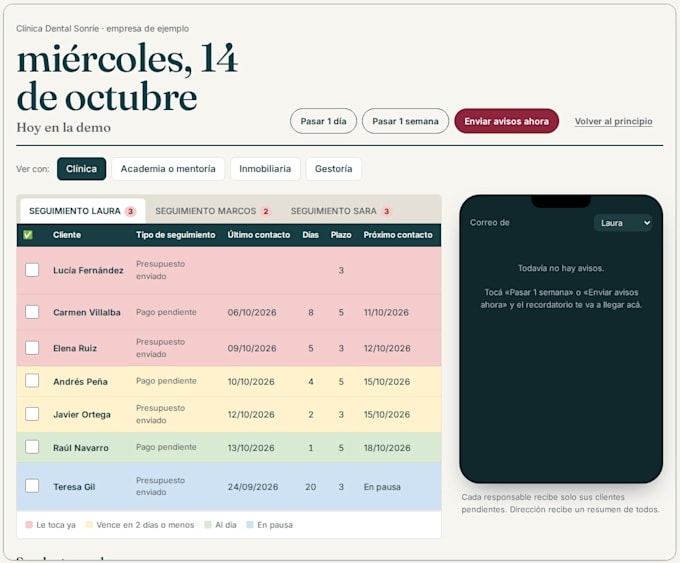Click the 'Pasar 1 semana' button
The height and width of the screenshot is (563, 680).
(x=405, y=121)
